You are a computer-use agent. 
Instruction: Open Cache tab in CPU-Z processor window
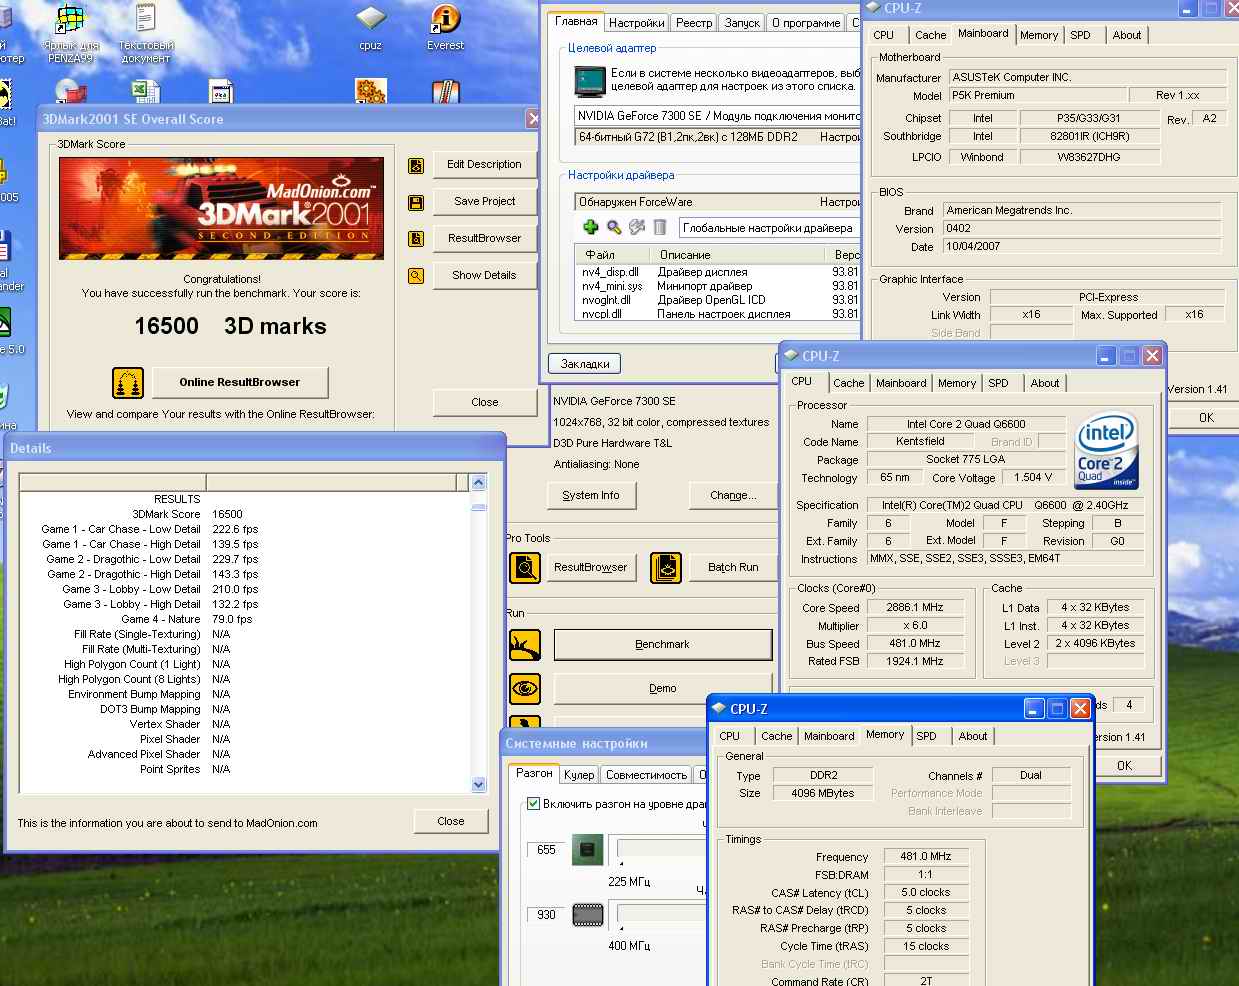(848, 383)
